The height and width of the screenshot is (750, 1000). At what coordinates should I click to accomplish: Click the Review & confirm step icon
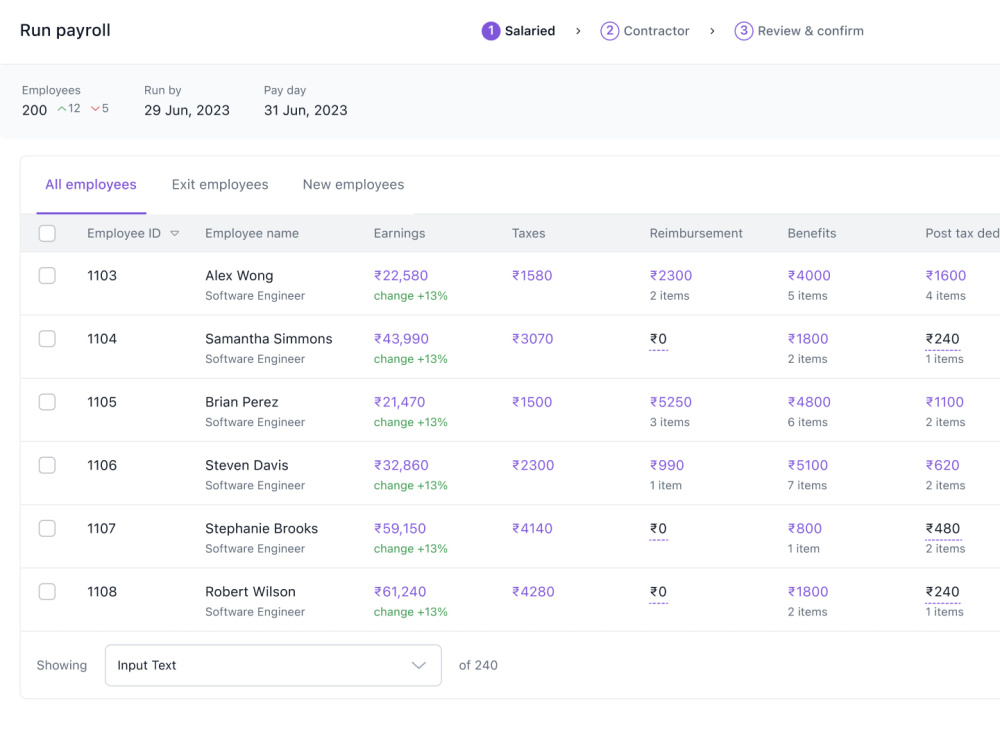[x=743, y=31]
